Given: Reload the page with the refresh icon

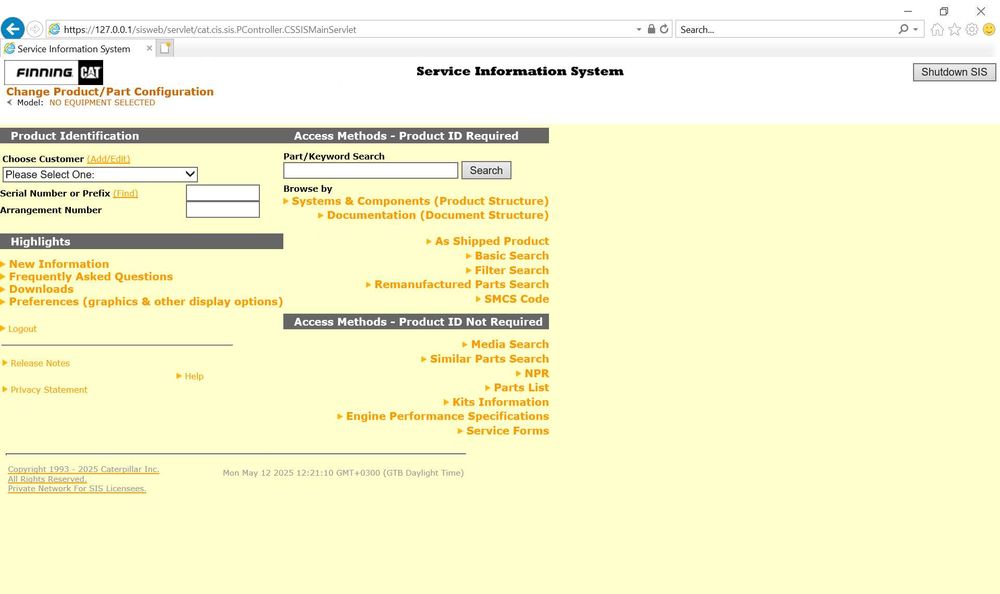Looking at the screenshot, I should tap(664, 29).
